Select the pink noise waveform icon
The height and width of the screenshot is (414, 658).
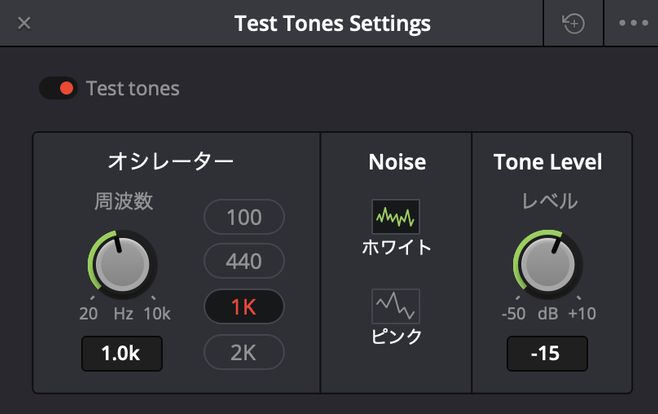coord(395,306)
